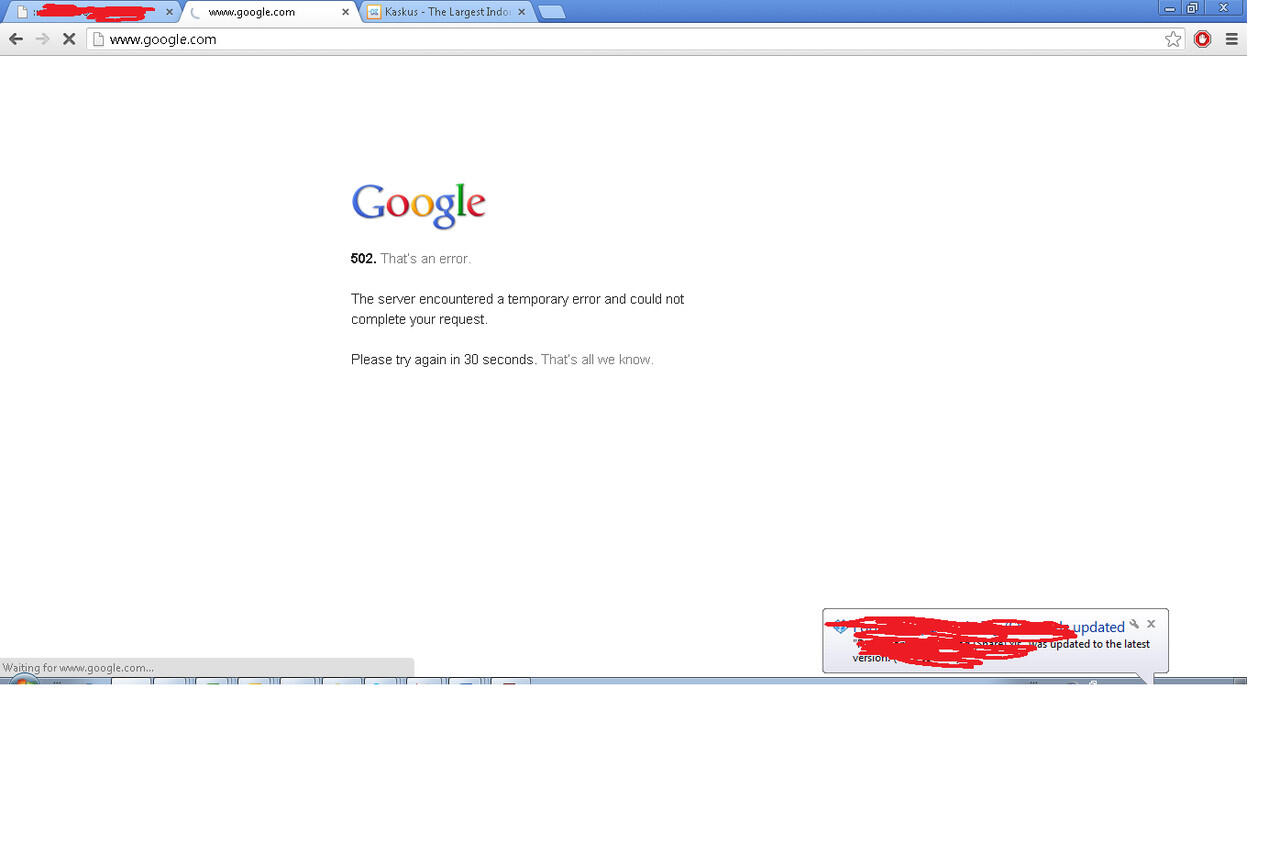
Task: Click "That's all we know." text
Action: click(597, 359)
